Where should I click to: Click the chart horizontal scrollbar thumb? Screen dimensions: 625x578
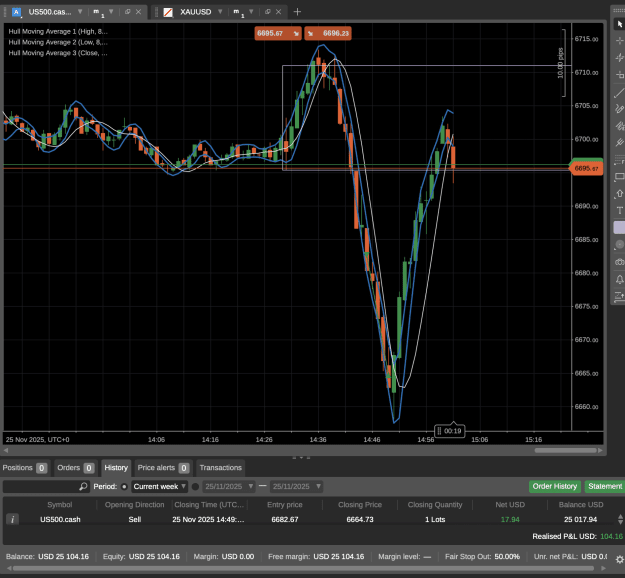click(566, 450)
